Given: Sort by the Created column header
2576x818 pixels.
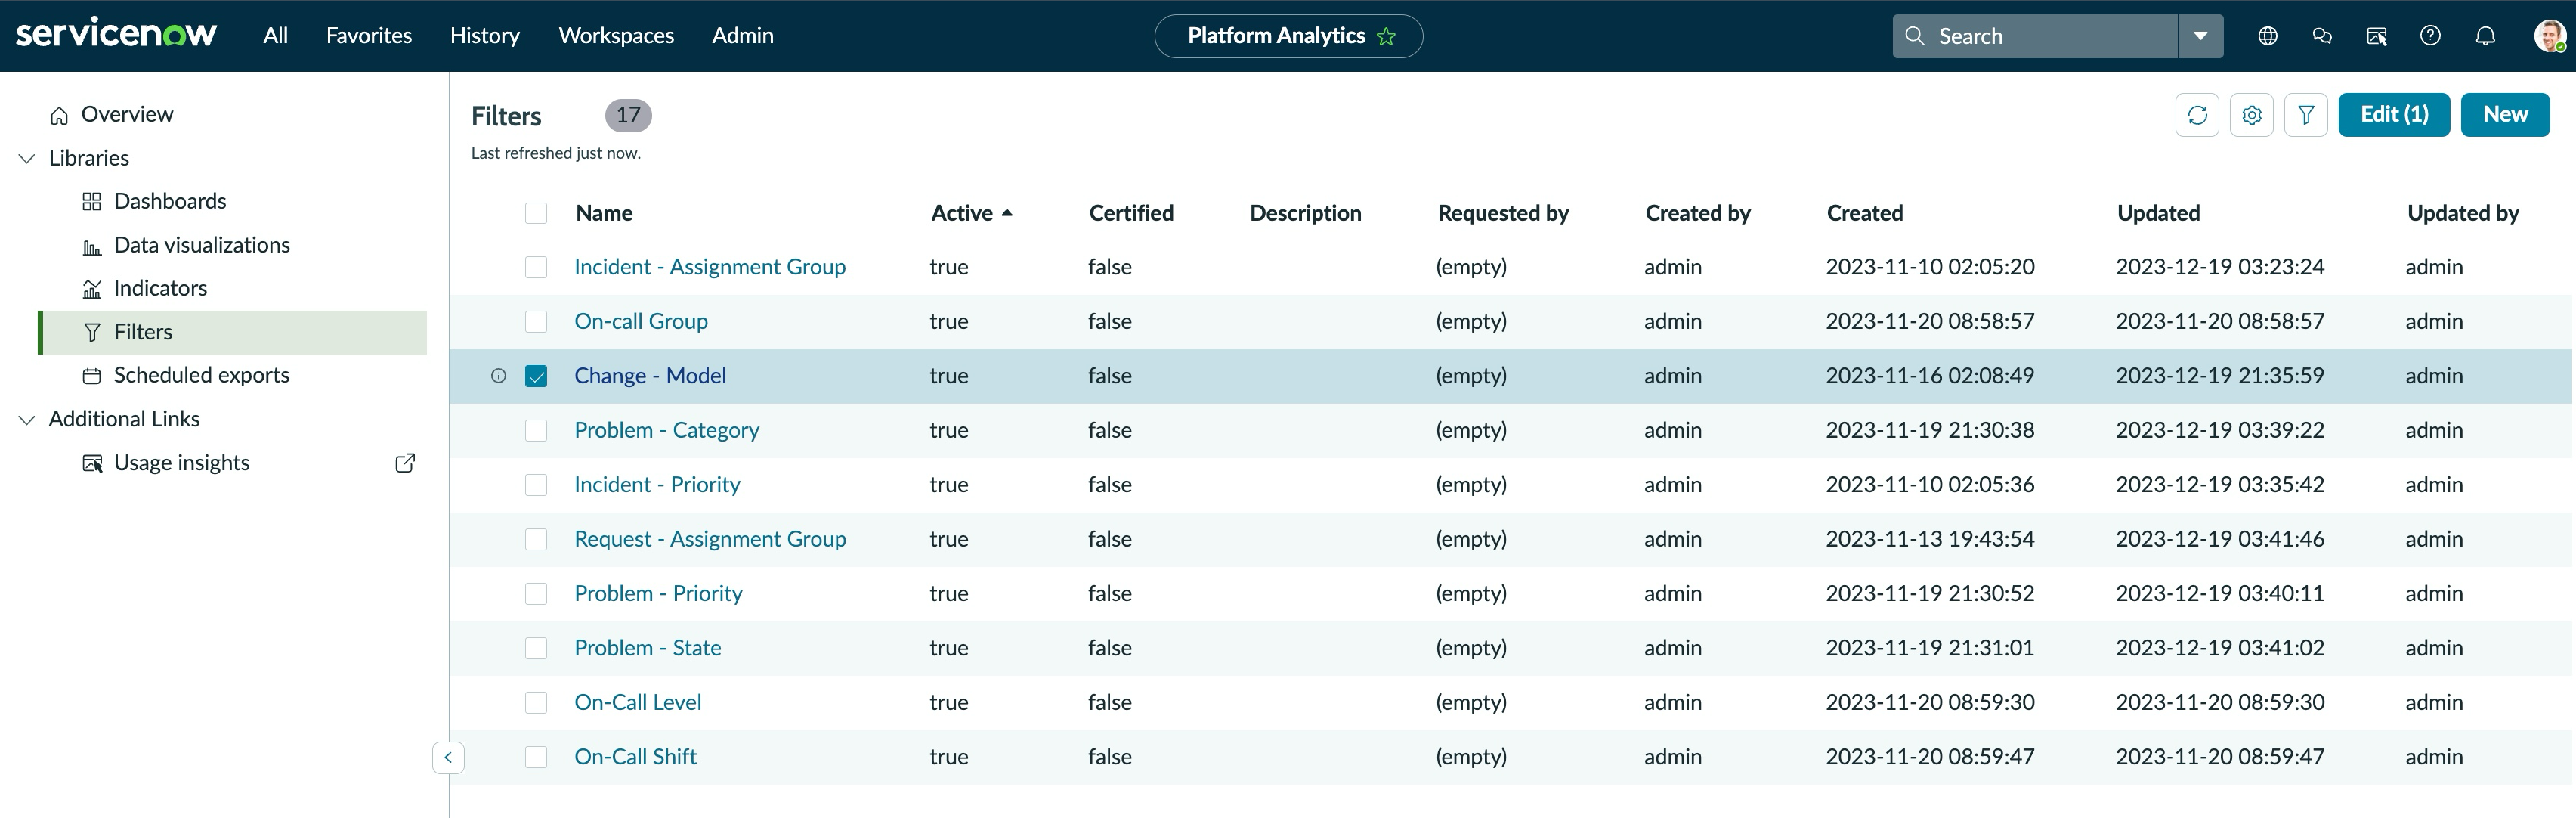Looking at the screenshot, I should click(1864, 213).
